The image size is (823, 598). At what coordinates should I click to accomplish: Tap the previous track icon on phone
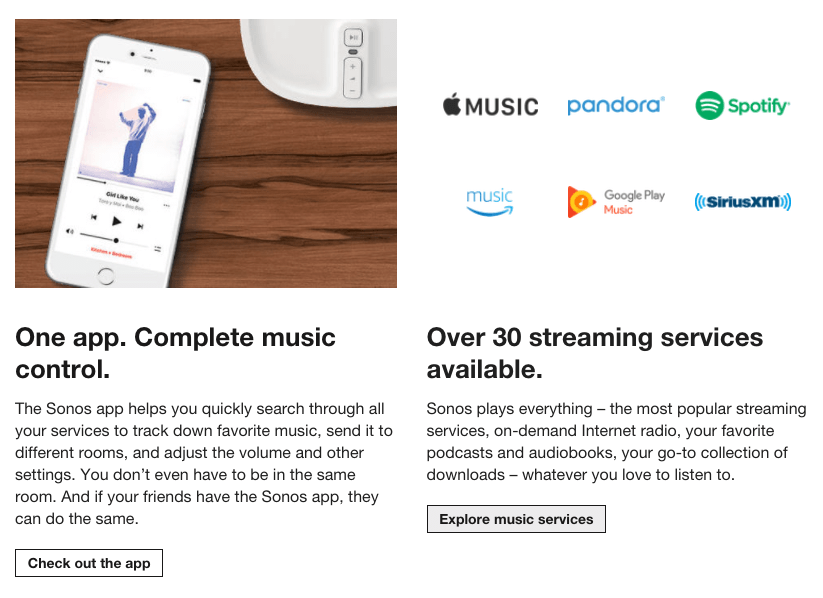(94, 217)
